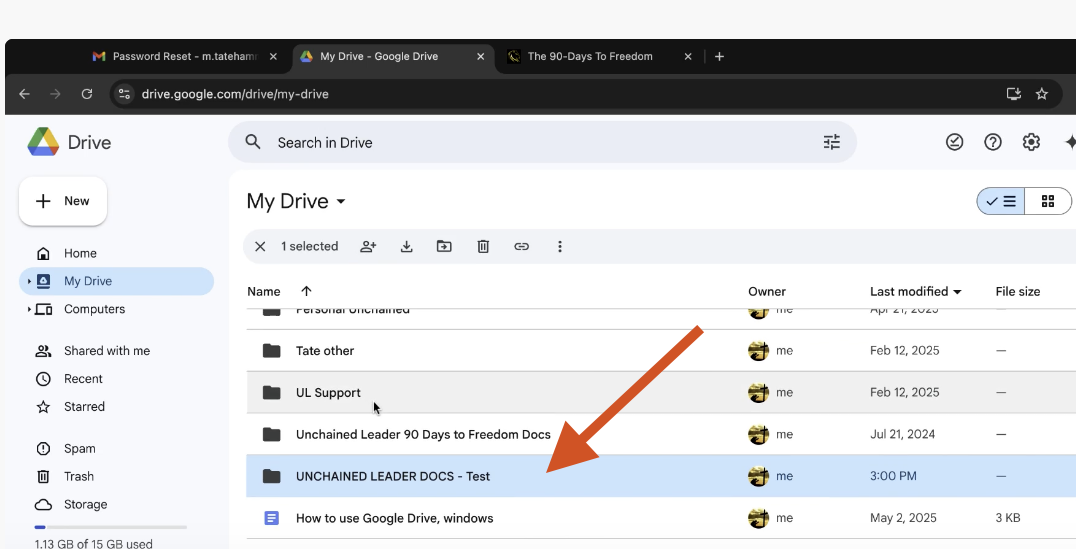Screen dimensions: 1076x549
Task: Click owner avatar in Tate other row
Action: point(758,351)
